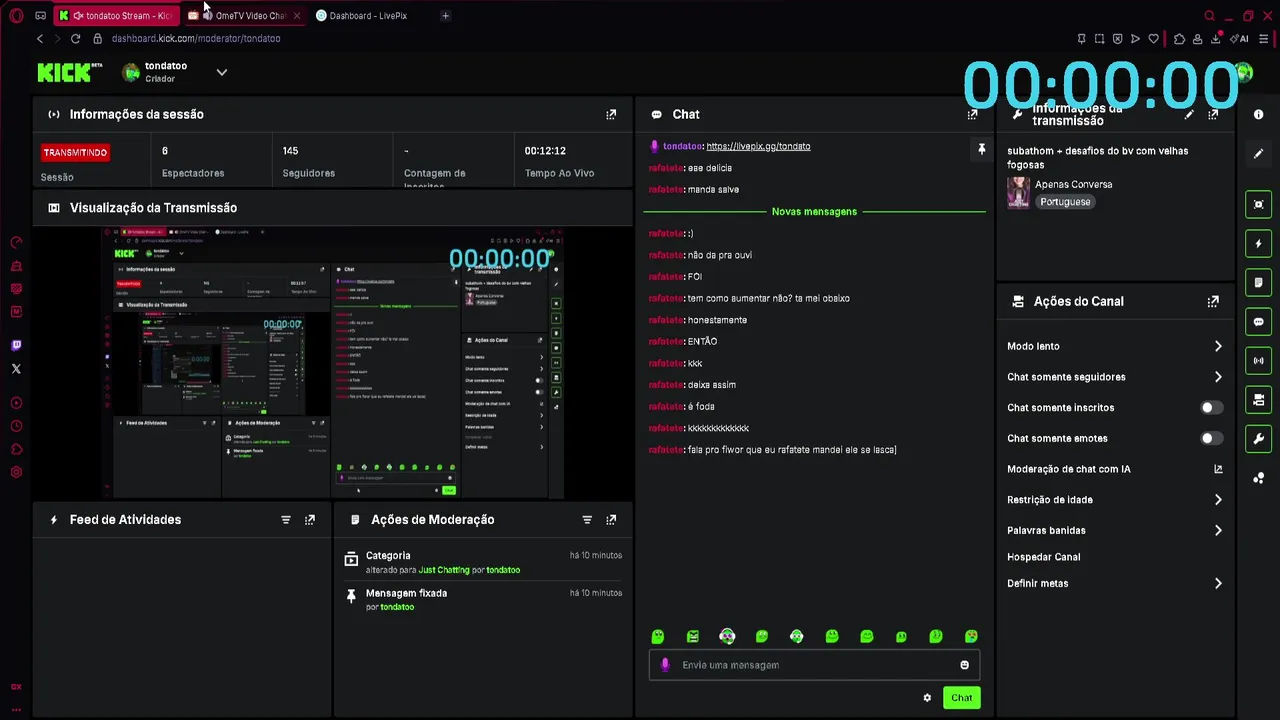Click tondatoo in Mensagem fixada entry

[x=397, y=607]
